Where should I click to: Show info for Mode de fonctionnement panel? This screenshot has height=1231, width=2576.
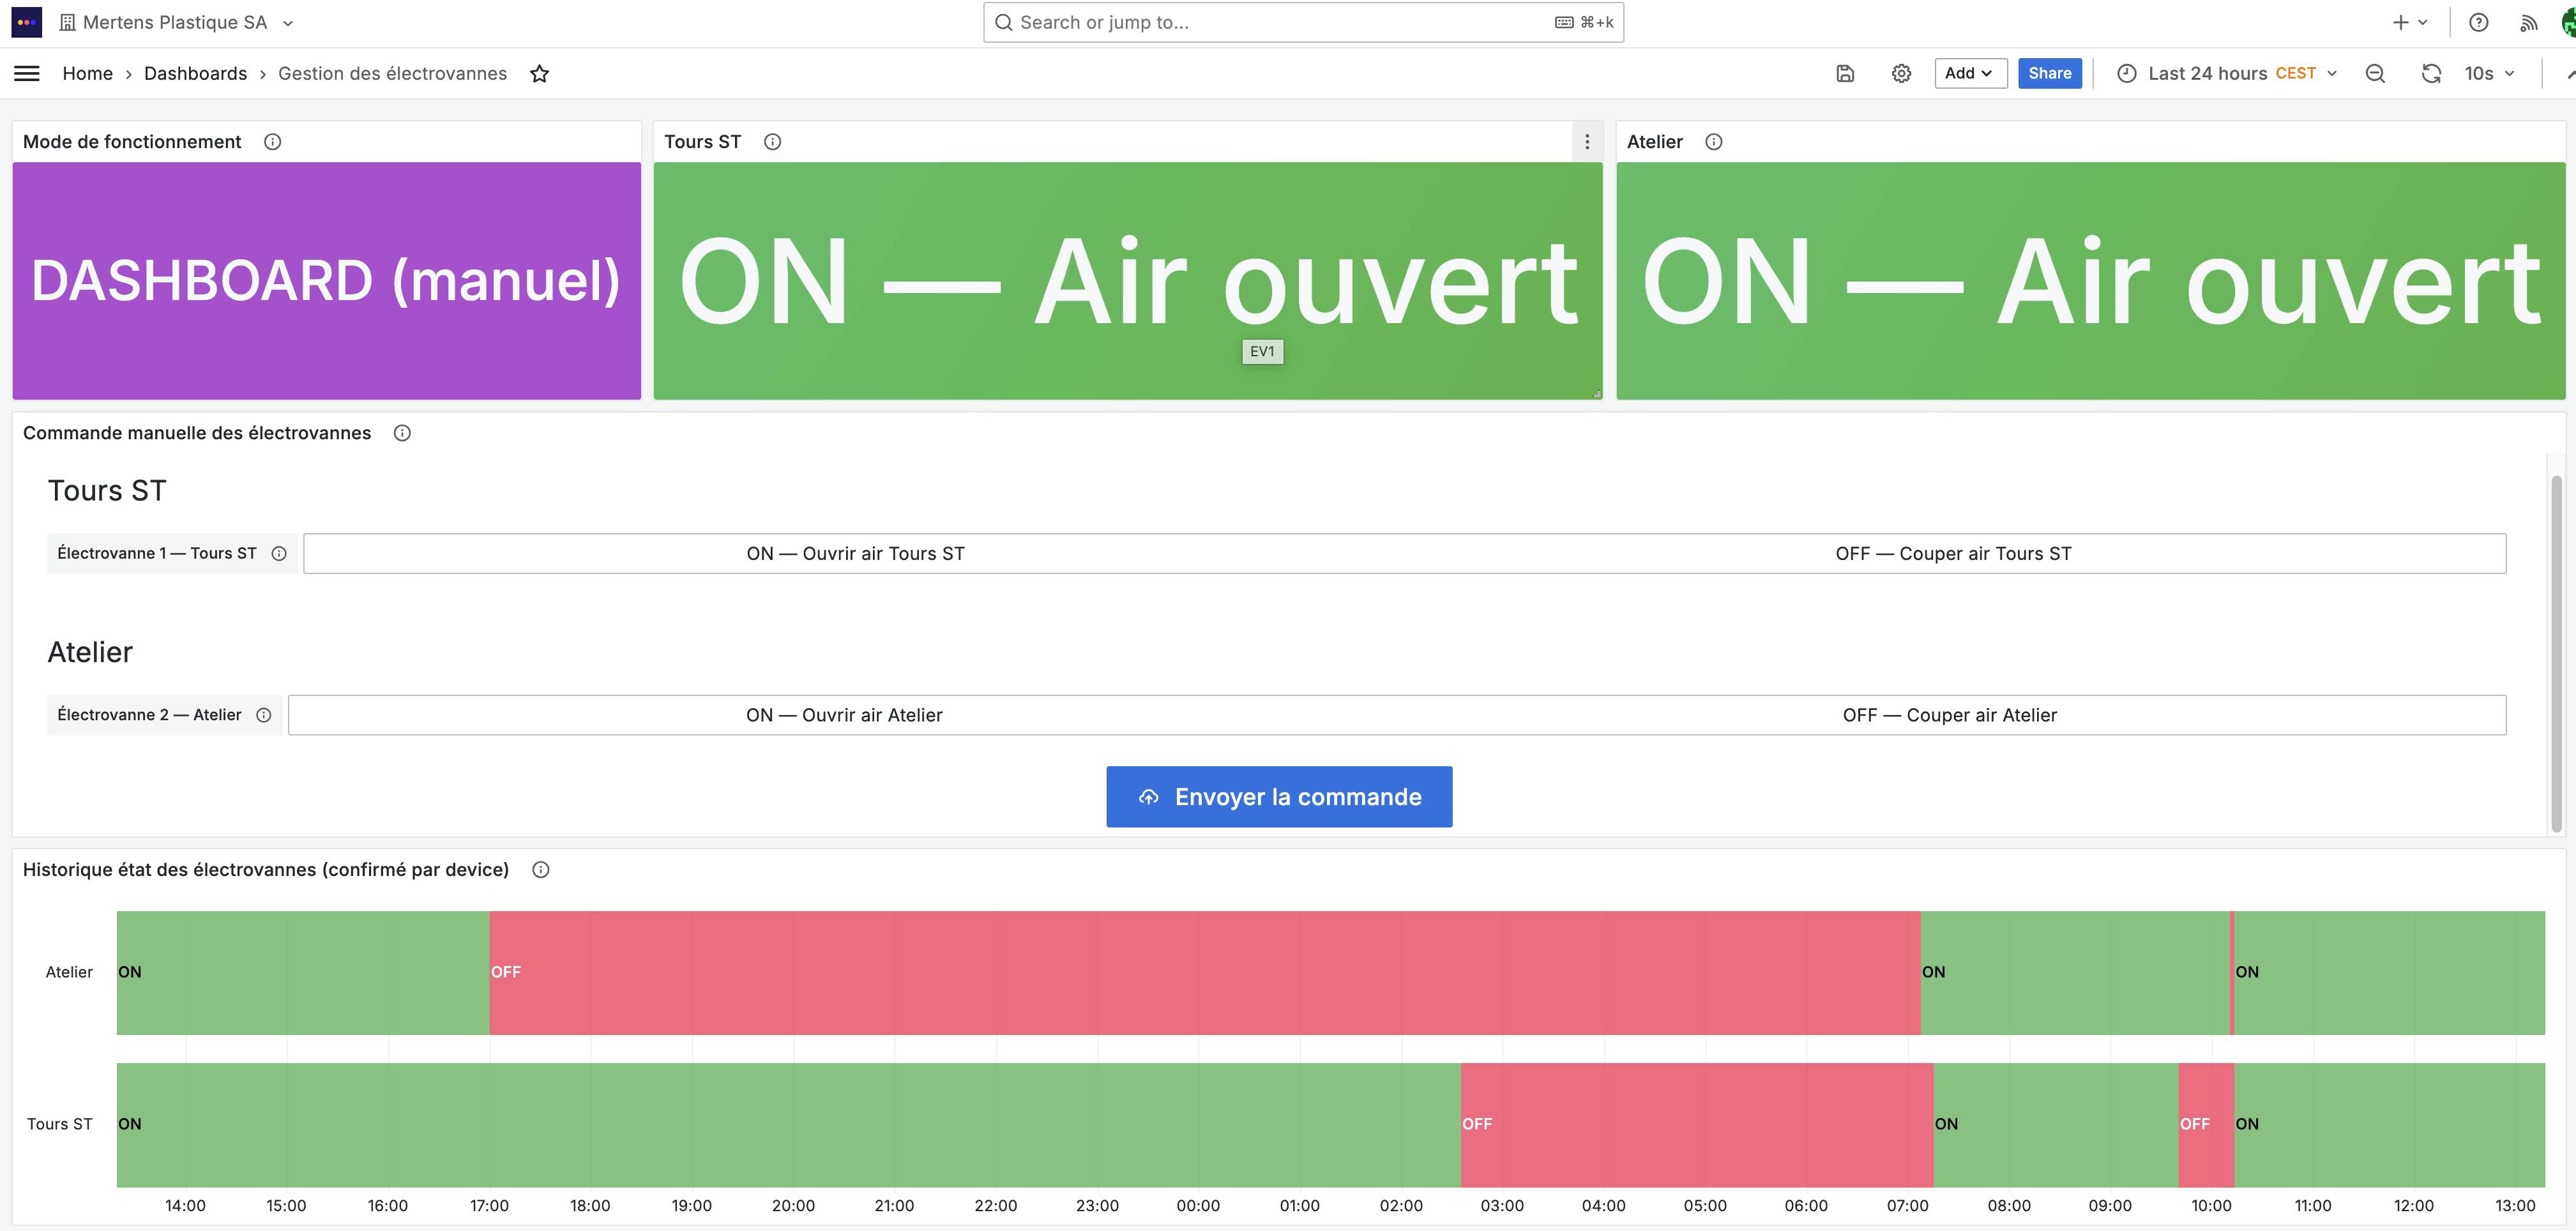tap(272, 142)
